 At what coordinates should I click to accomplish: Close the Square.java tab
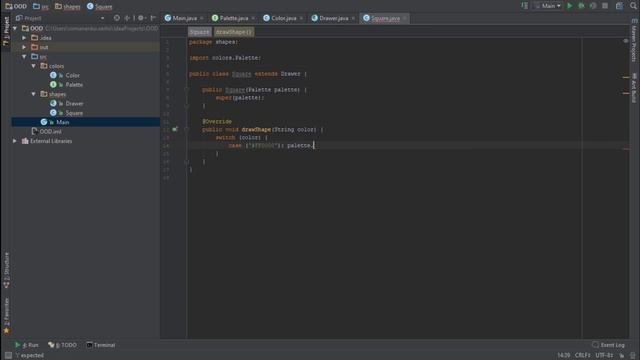404,18
